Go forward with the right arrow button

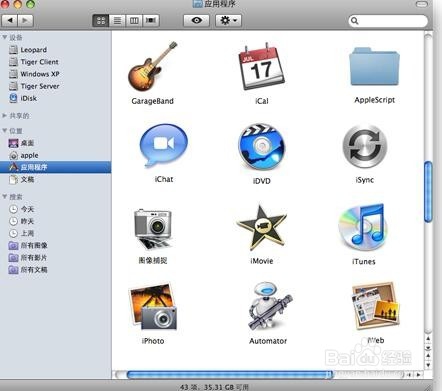click(x=25, y=20)
